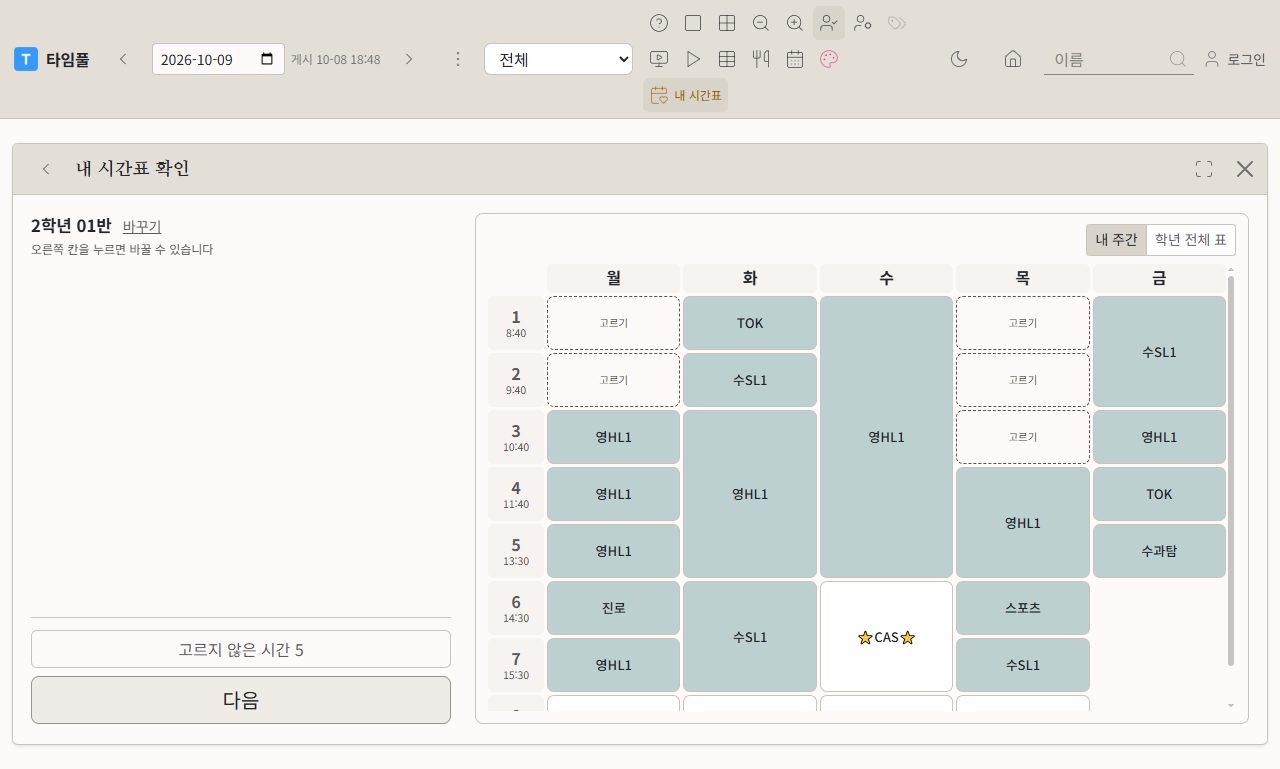The height and width of the screenshot is (769, 1280).
Task: Click the help question mark icon
Action: 659,23
